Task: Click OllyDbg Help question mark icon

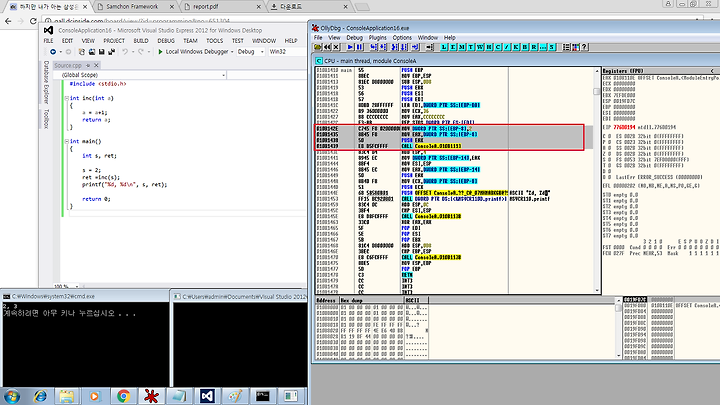Action: click(x=584, y=47)
